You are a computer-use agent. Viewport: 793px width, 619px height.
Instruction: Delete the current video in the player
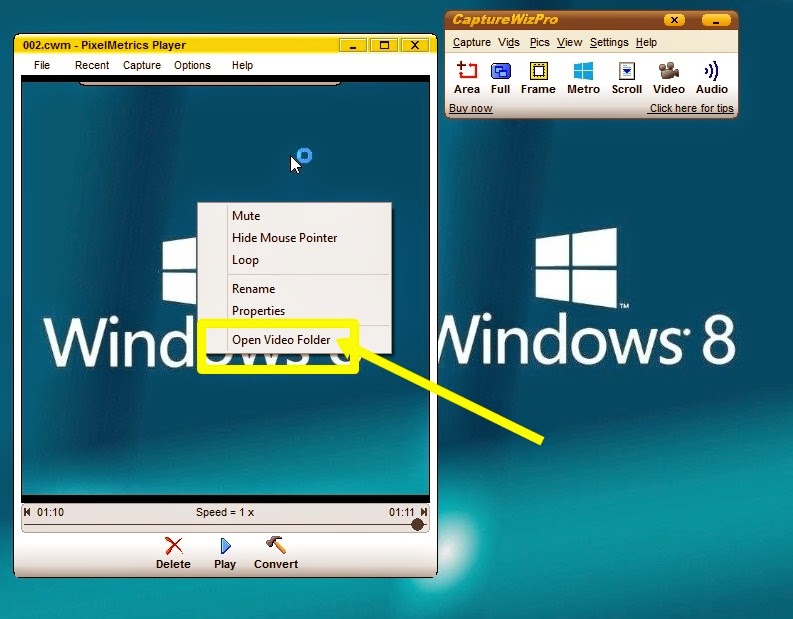pos(173,553)
